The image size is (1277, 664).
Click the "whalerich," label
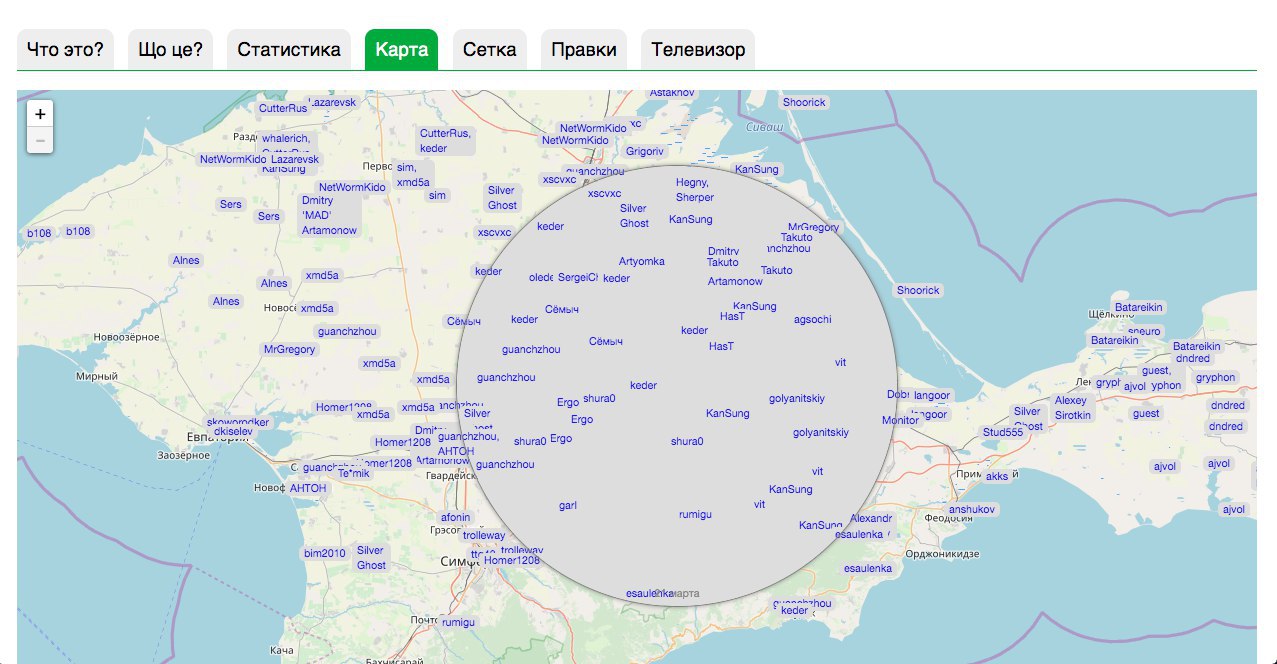click(x=287, y=139)
